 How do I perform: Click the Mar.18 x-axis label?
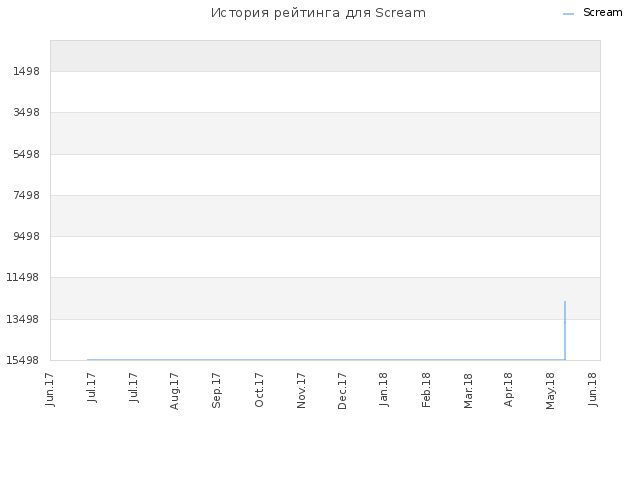pyautogui.click(x=468, y=391)
